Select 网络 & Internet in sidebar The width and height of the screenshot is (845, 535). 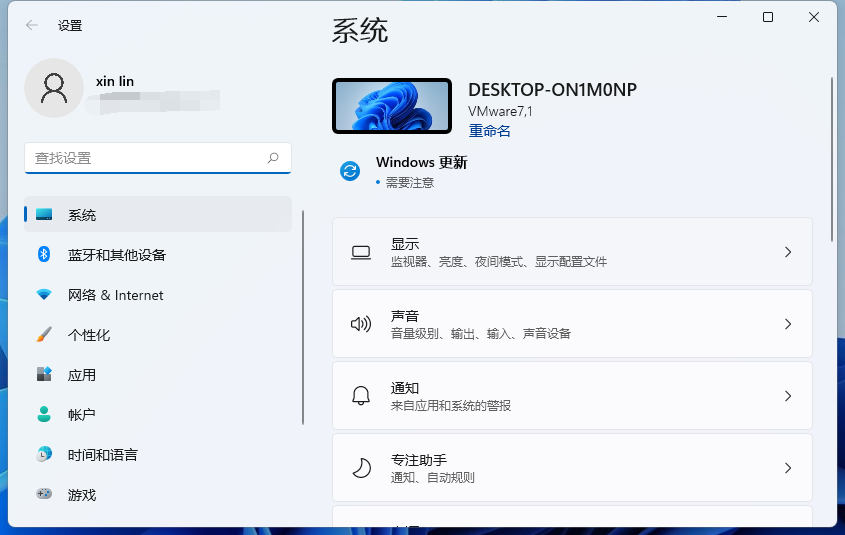pyautogui.click(x=115, y=295)
